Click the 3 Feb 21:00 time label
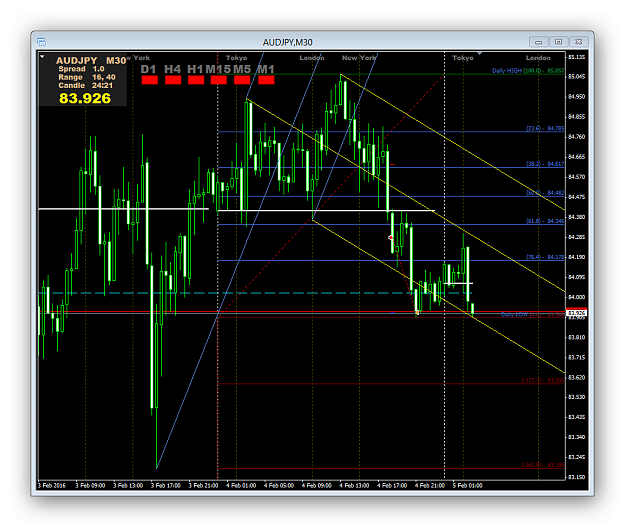Image resolution: width=625 pixels, height=527 pixels. click(x=203, y=486)
